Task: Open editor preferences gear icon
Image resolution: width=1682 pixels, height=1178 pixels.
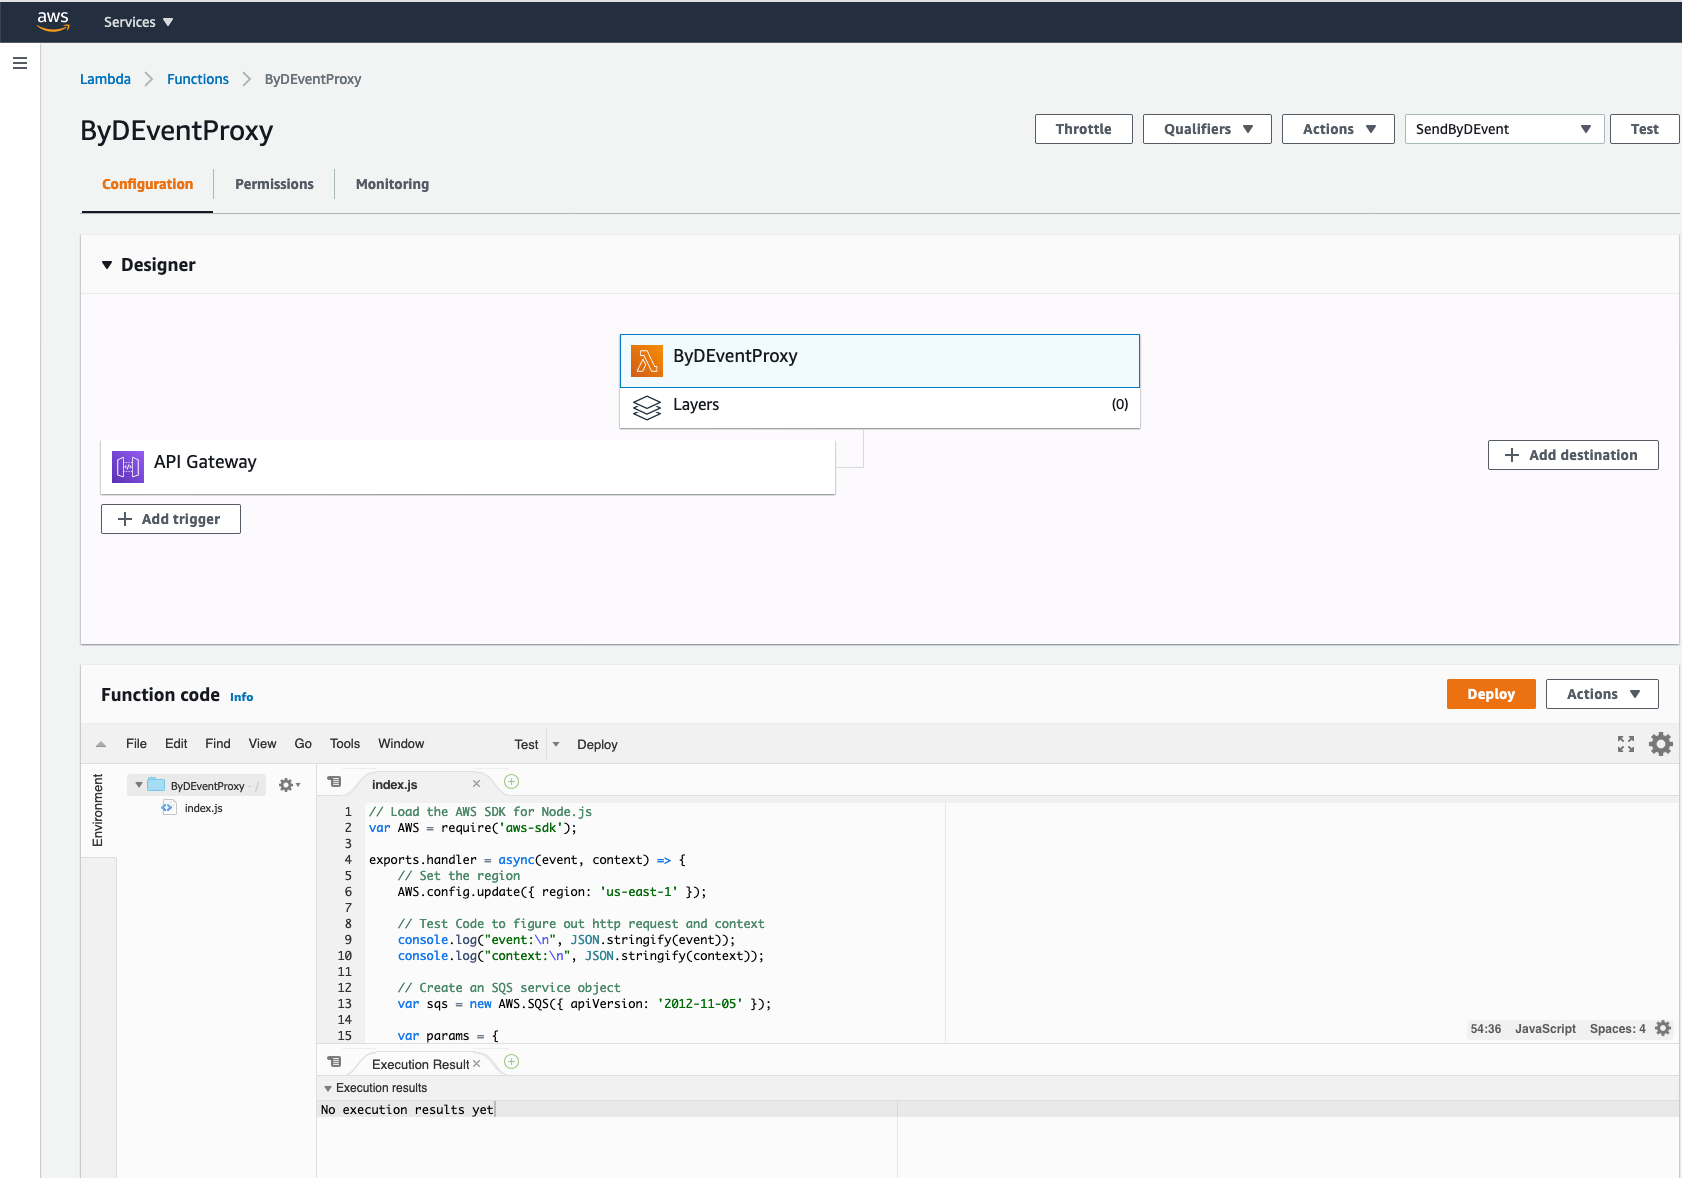Action: [x=1661, y=744]
